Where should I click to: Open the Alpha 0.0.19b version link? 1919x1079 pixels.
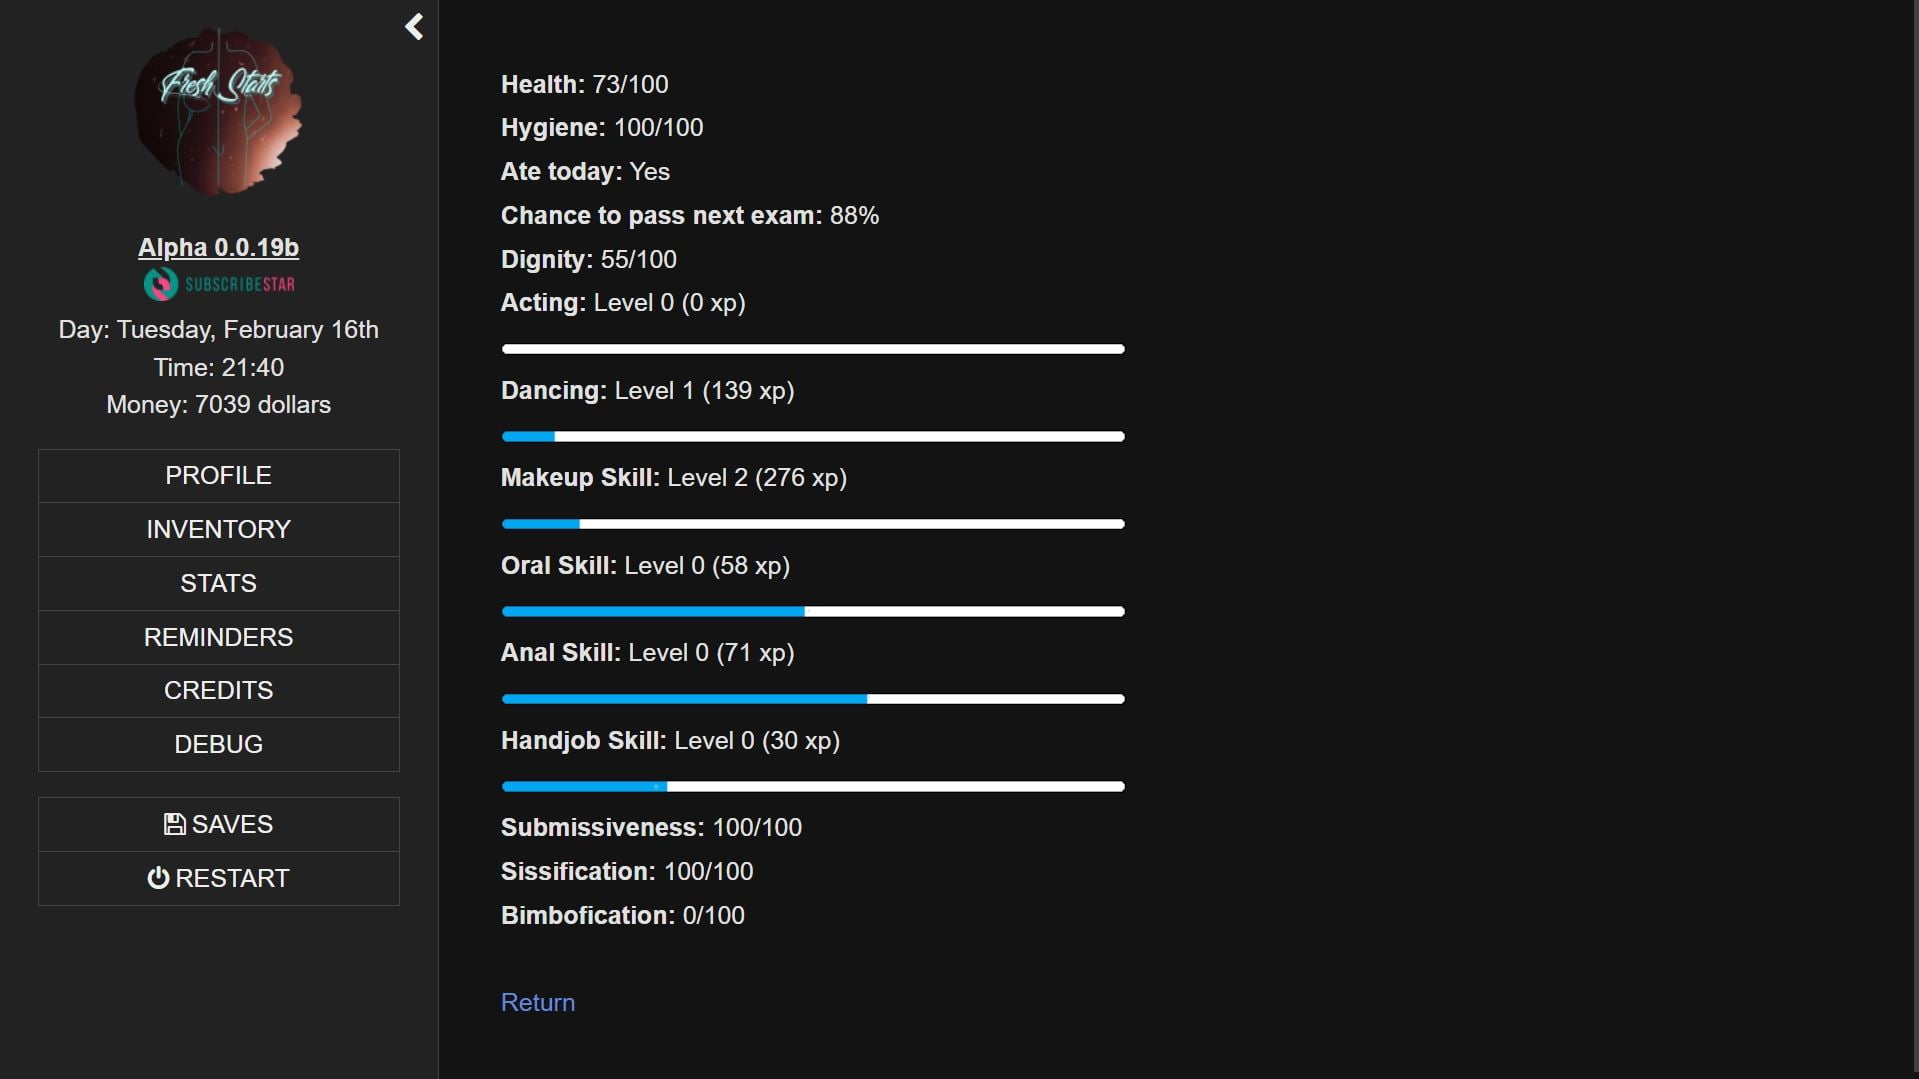pos(218,247)
